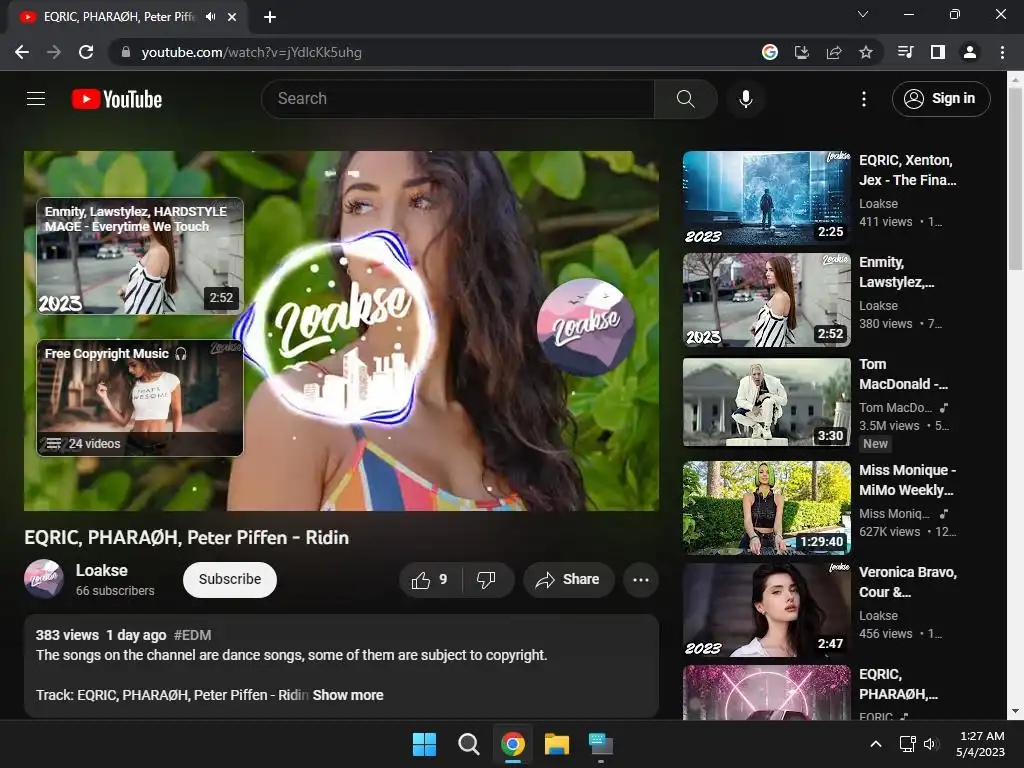Open Miss Monique MiMo Weekly thumbnail
Image resolution: width=1024 pixels, height=768 pixels.
pyautogui.click(x=767, y=508)
